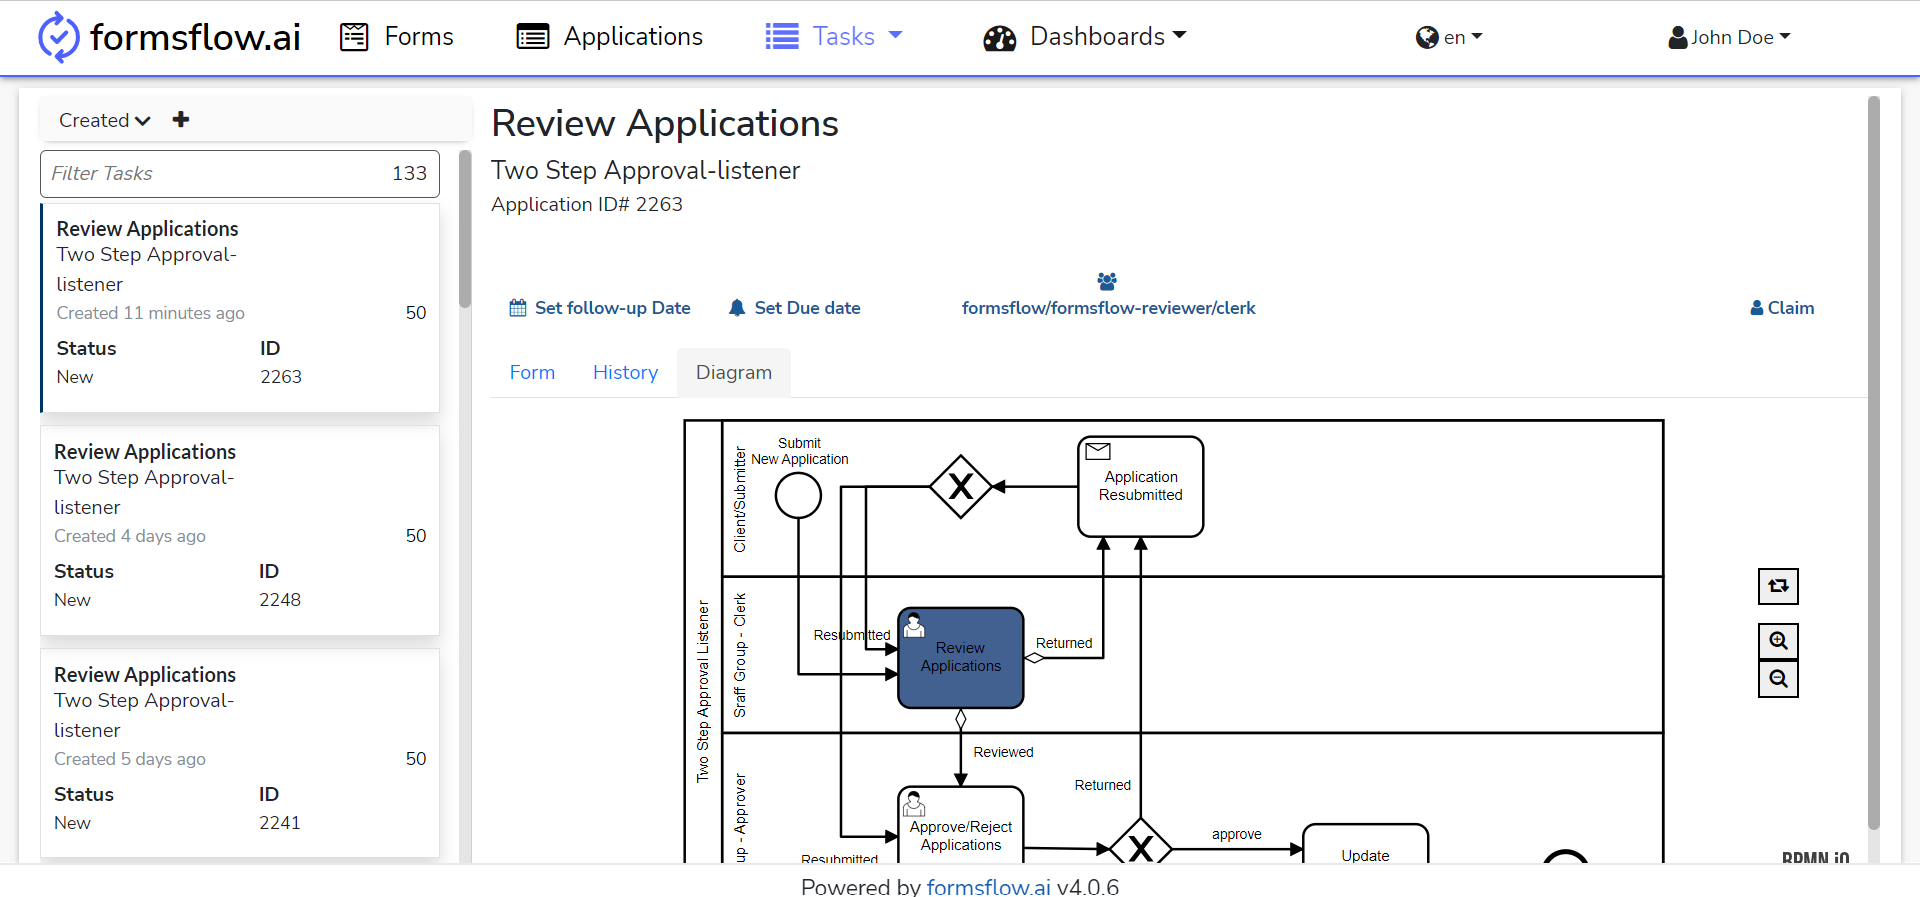Open the Forms menu item

click(x=397, y=37)
